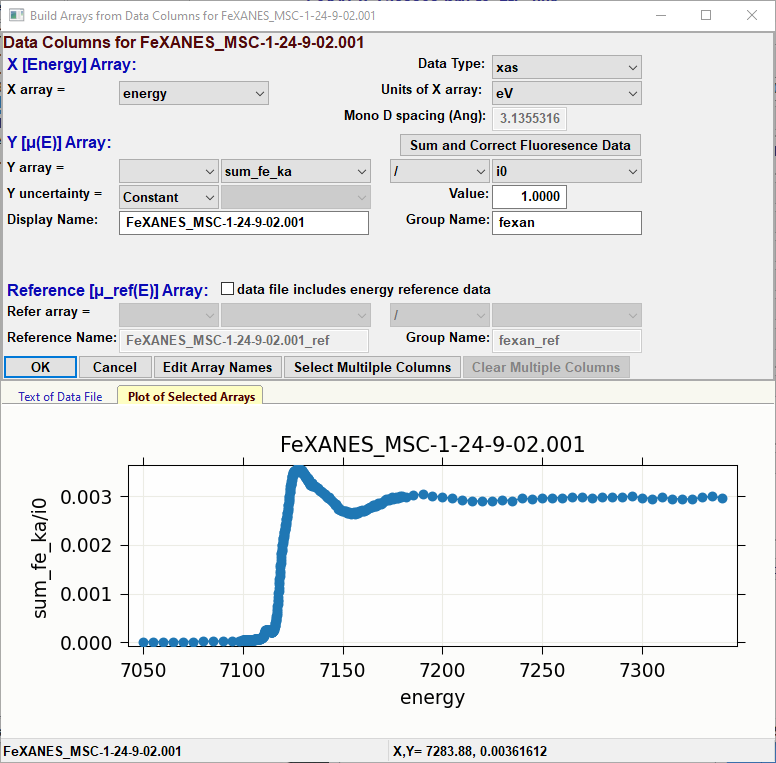Expand the Data Type xas dropdown
Screen dimensions: 776x763
click(x=566, y=67)
